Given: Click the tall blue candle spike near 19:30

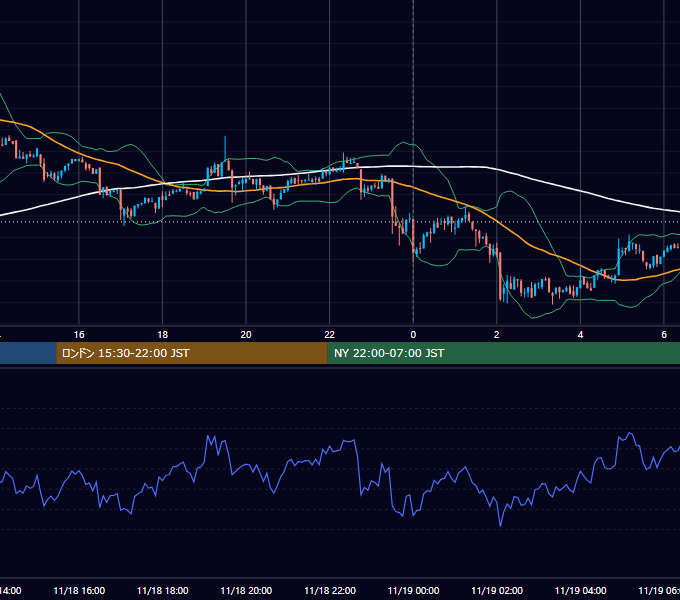Looking at the screenshot, I should [225, 148].
